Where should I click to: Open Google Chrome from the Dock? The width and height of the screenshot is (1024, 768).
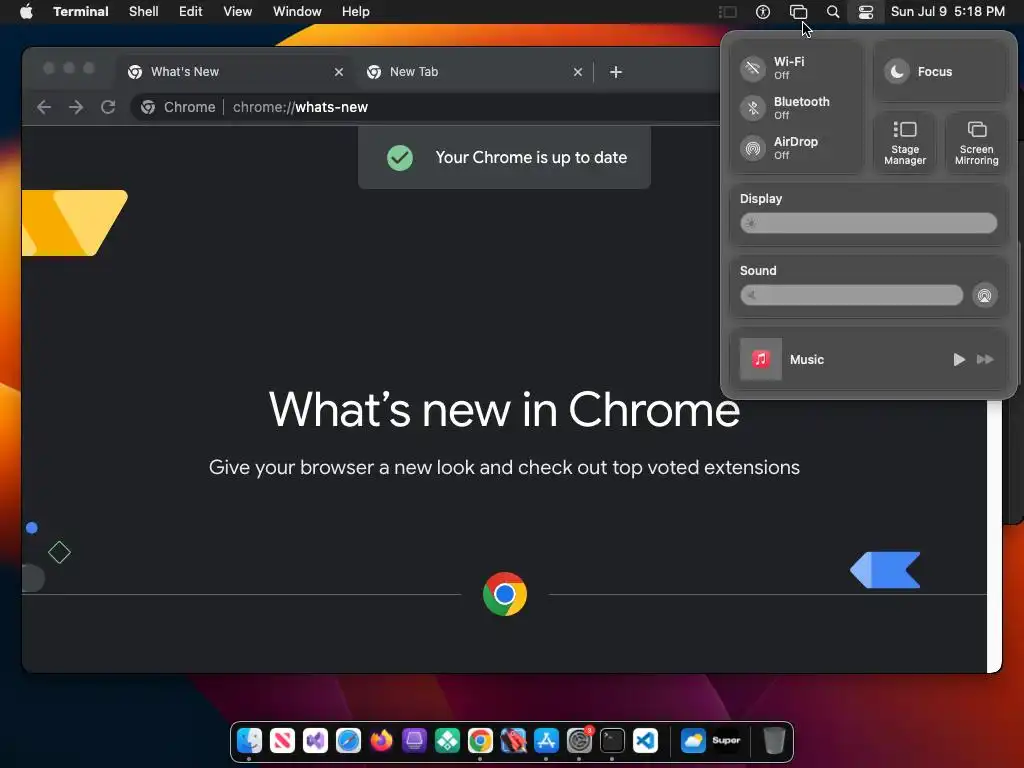coord(480,741)
